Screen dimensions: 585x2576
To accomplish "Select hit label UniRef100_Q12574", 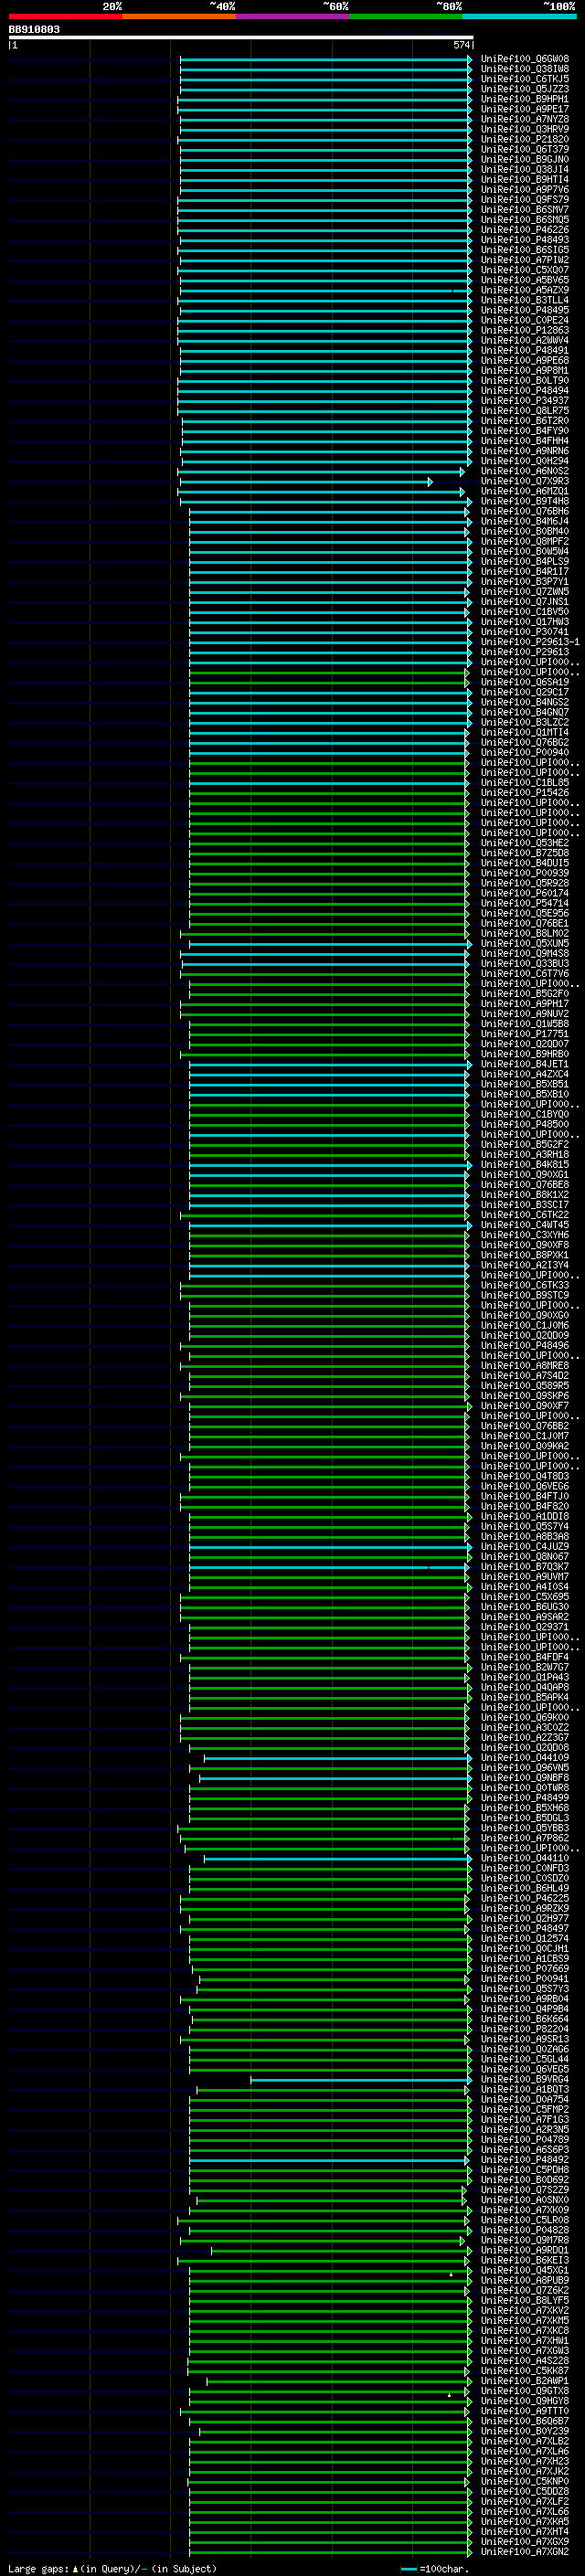I will click(x=525, y=1939).
